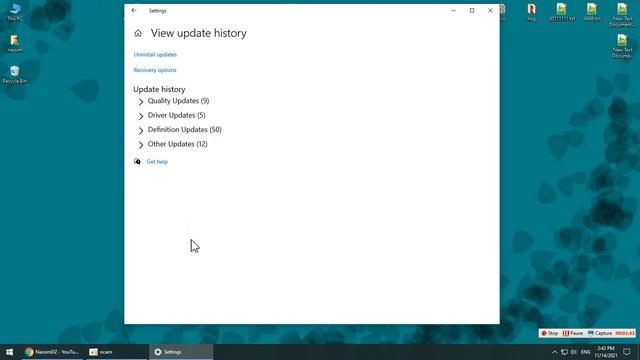Viewport: 640px width, 360px height.
Task: Switch to the ocam taskbar window
Action: tap(116, 352)
